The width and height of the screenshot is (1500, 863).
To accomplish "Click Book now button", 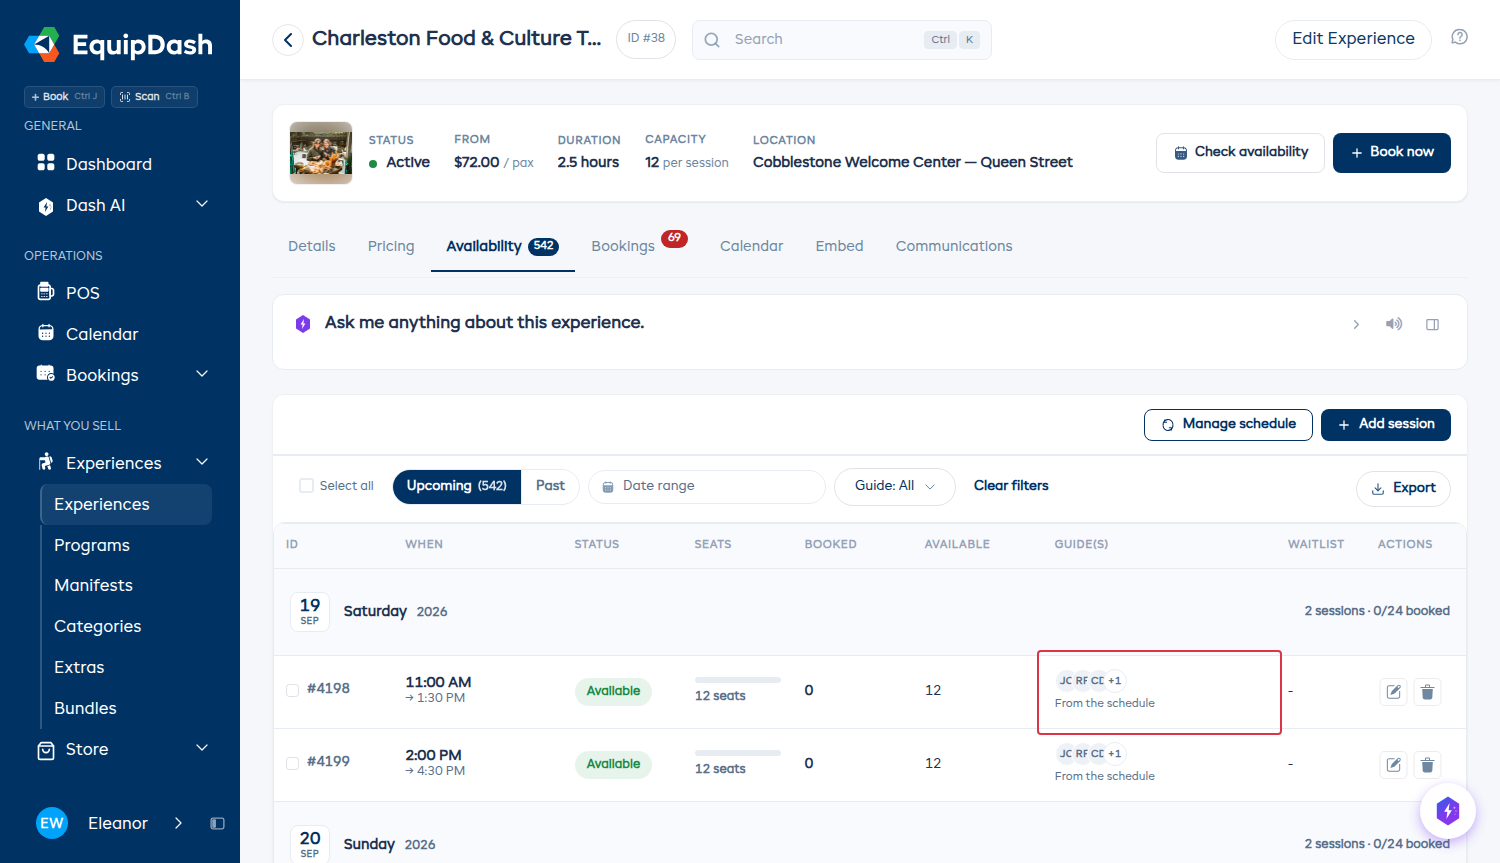I will [x=1392, y=153].
